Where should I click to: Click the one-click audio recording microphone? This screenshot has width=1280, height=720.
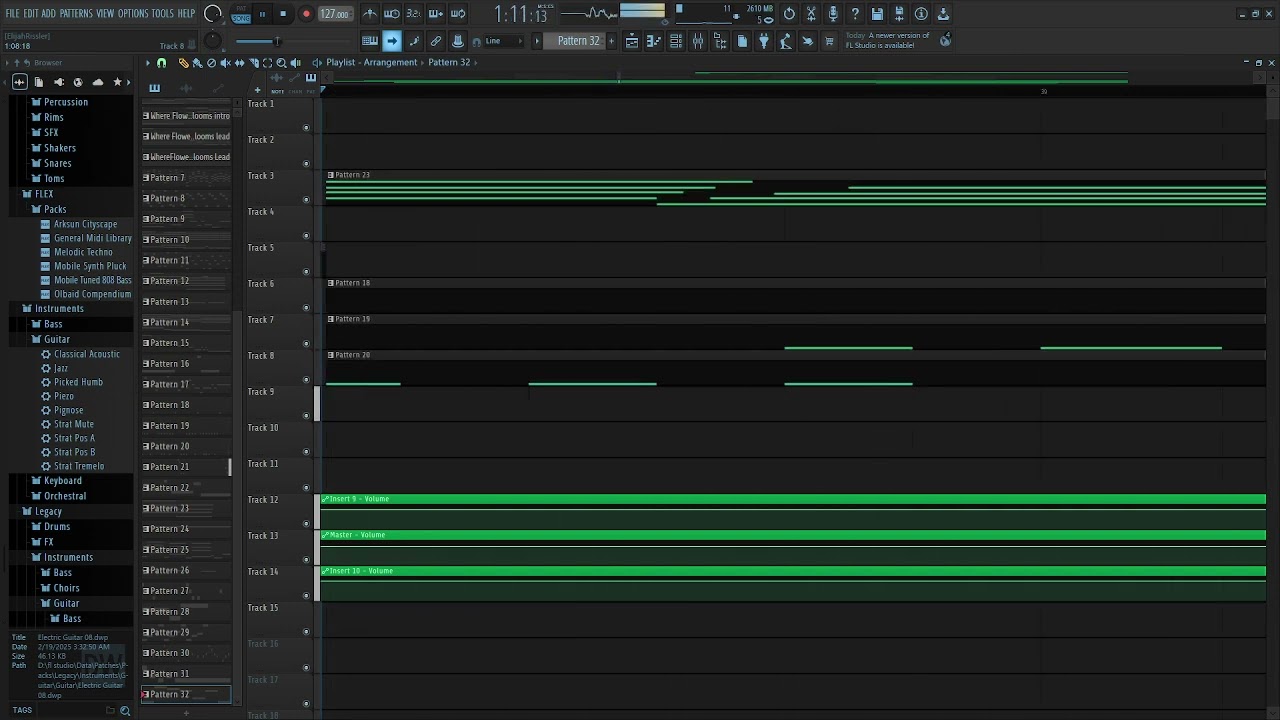(x=833, y=14)
